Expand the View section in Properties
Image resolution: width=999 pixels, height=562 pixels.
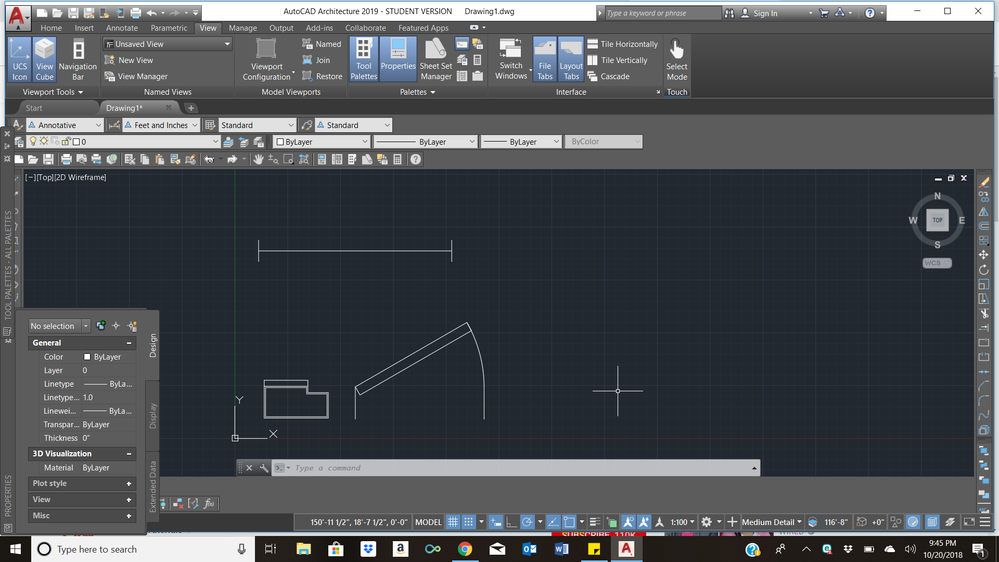[x=129, y=500]
